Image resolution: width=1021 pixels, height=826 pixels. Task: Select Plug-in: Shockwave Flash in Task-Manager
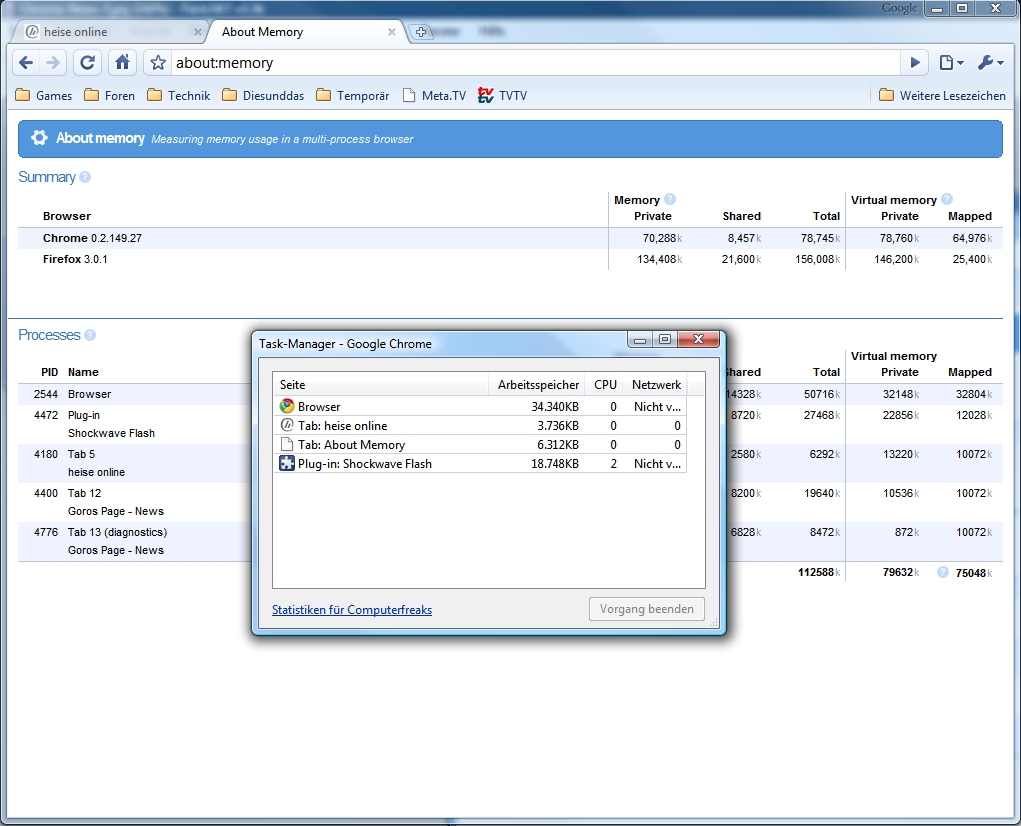[x=480, y=463]
